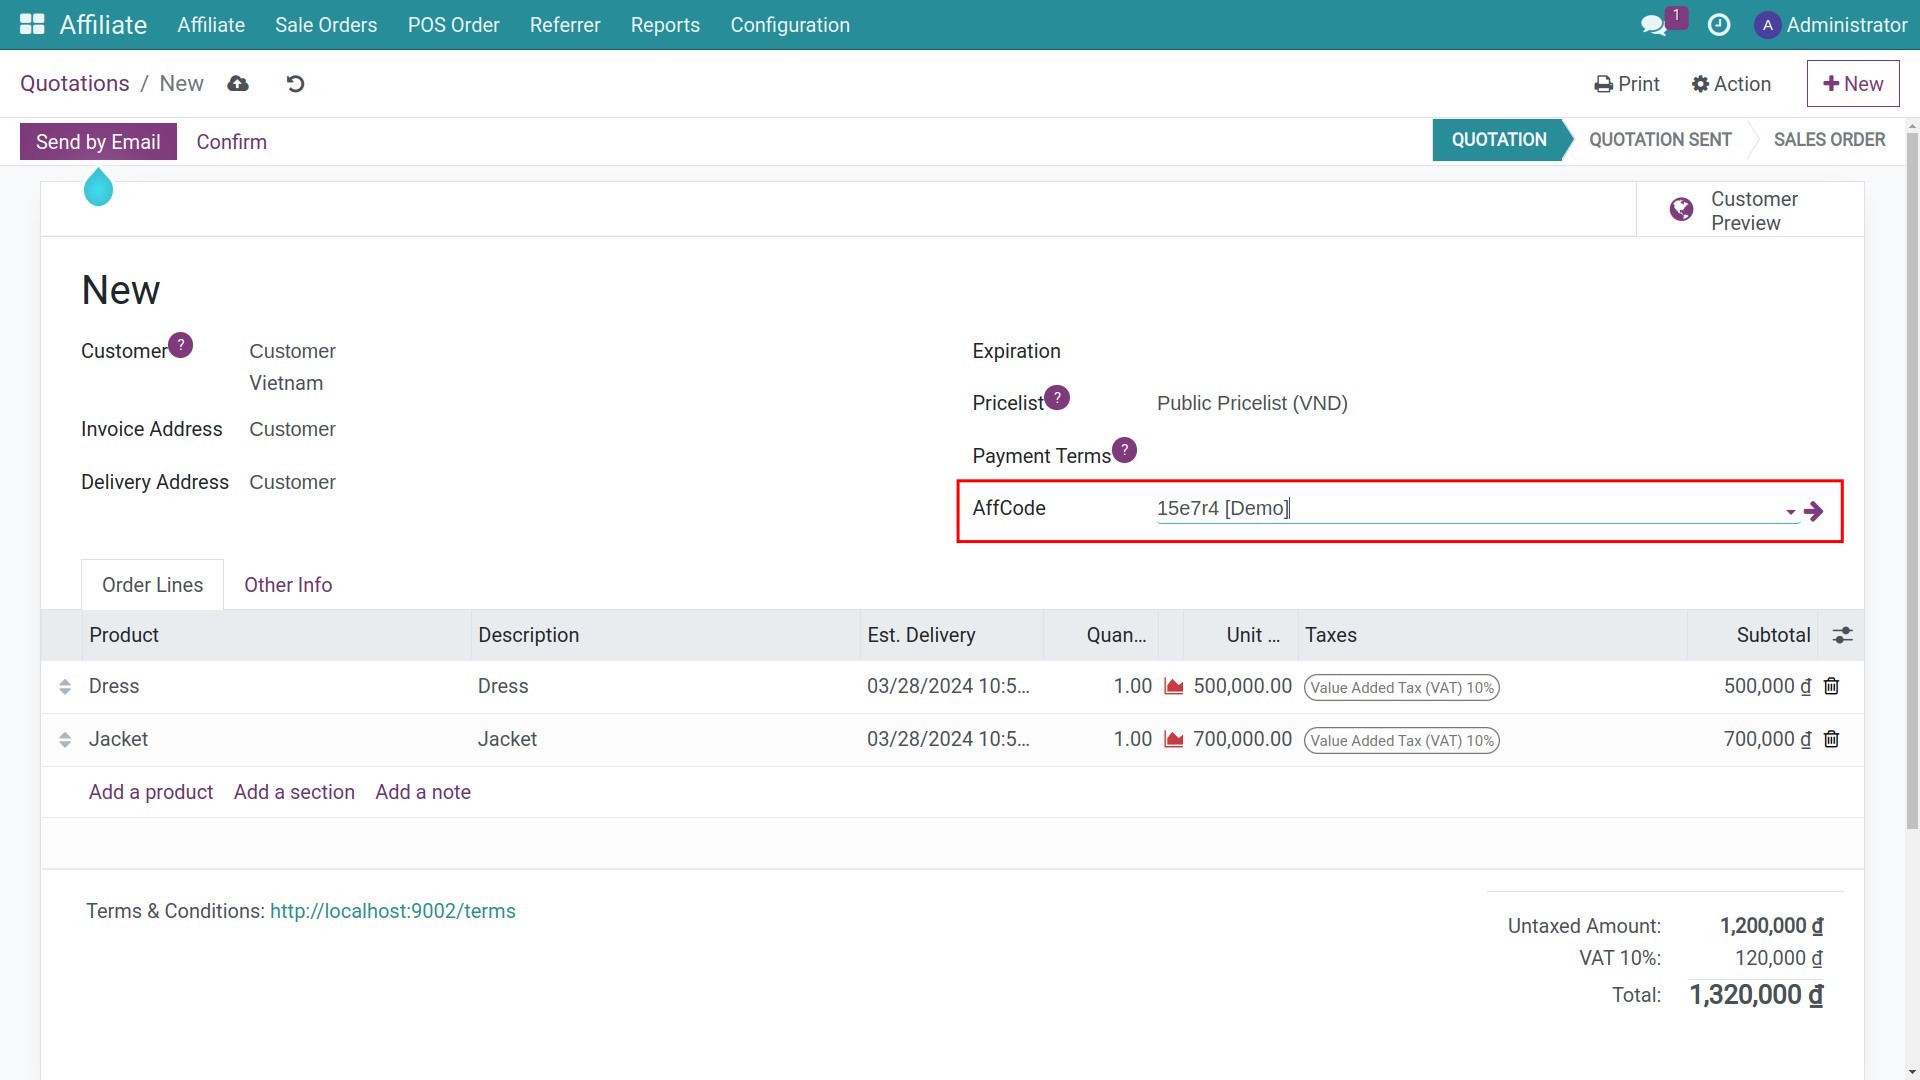Select the Order Lines tab

click(x=152, y=585)
